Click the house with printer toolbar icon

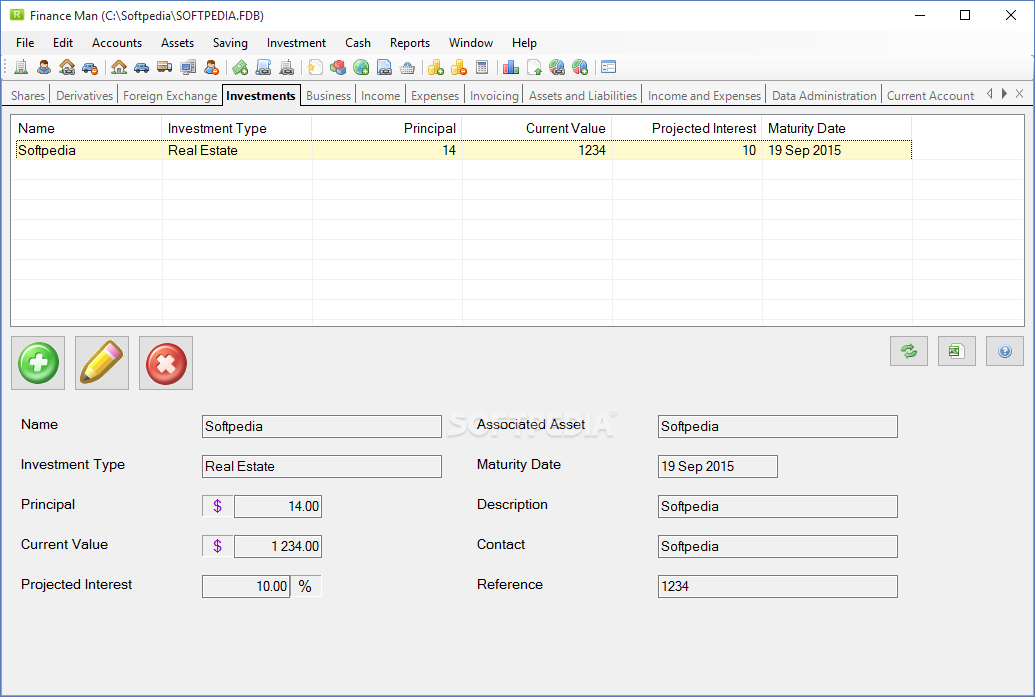(x=67, y=67)
